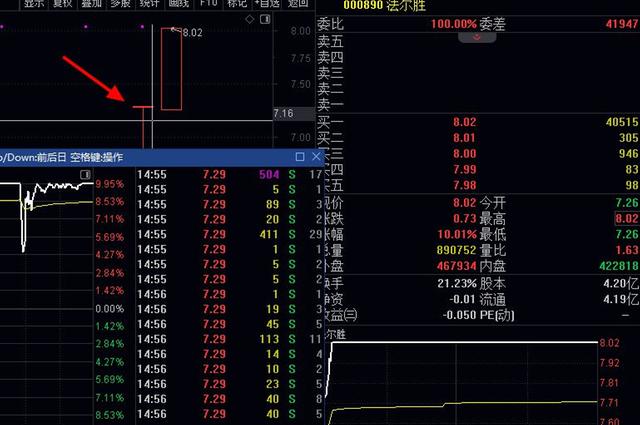Viewport: 640px width, 425px height.
Task: Click the diamond icon above the candlestick chart
Action: [x=250, y=19]
